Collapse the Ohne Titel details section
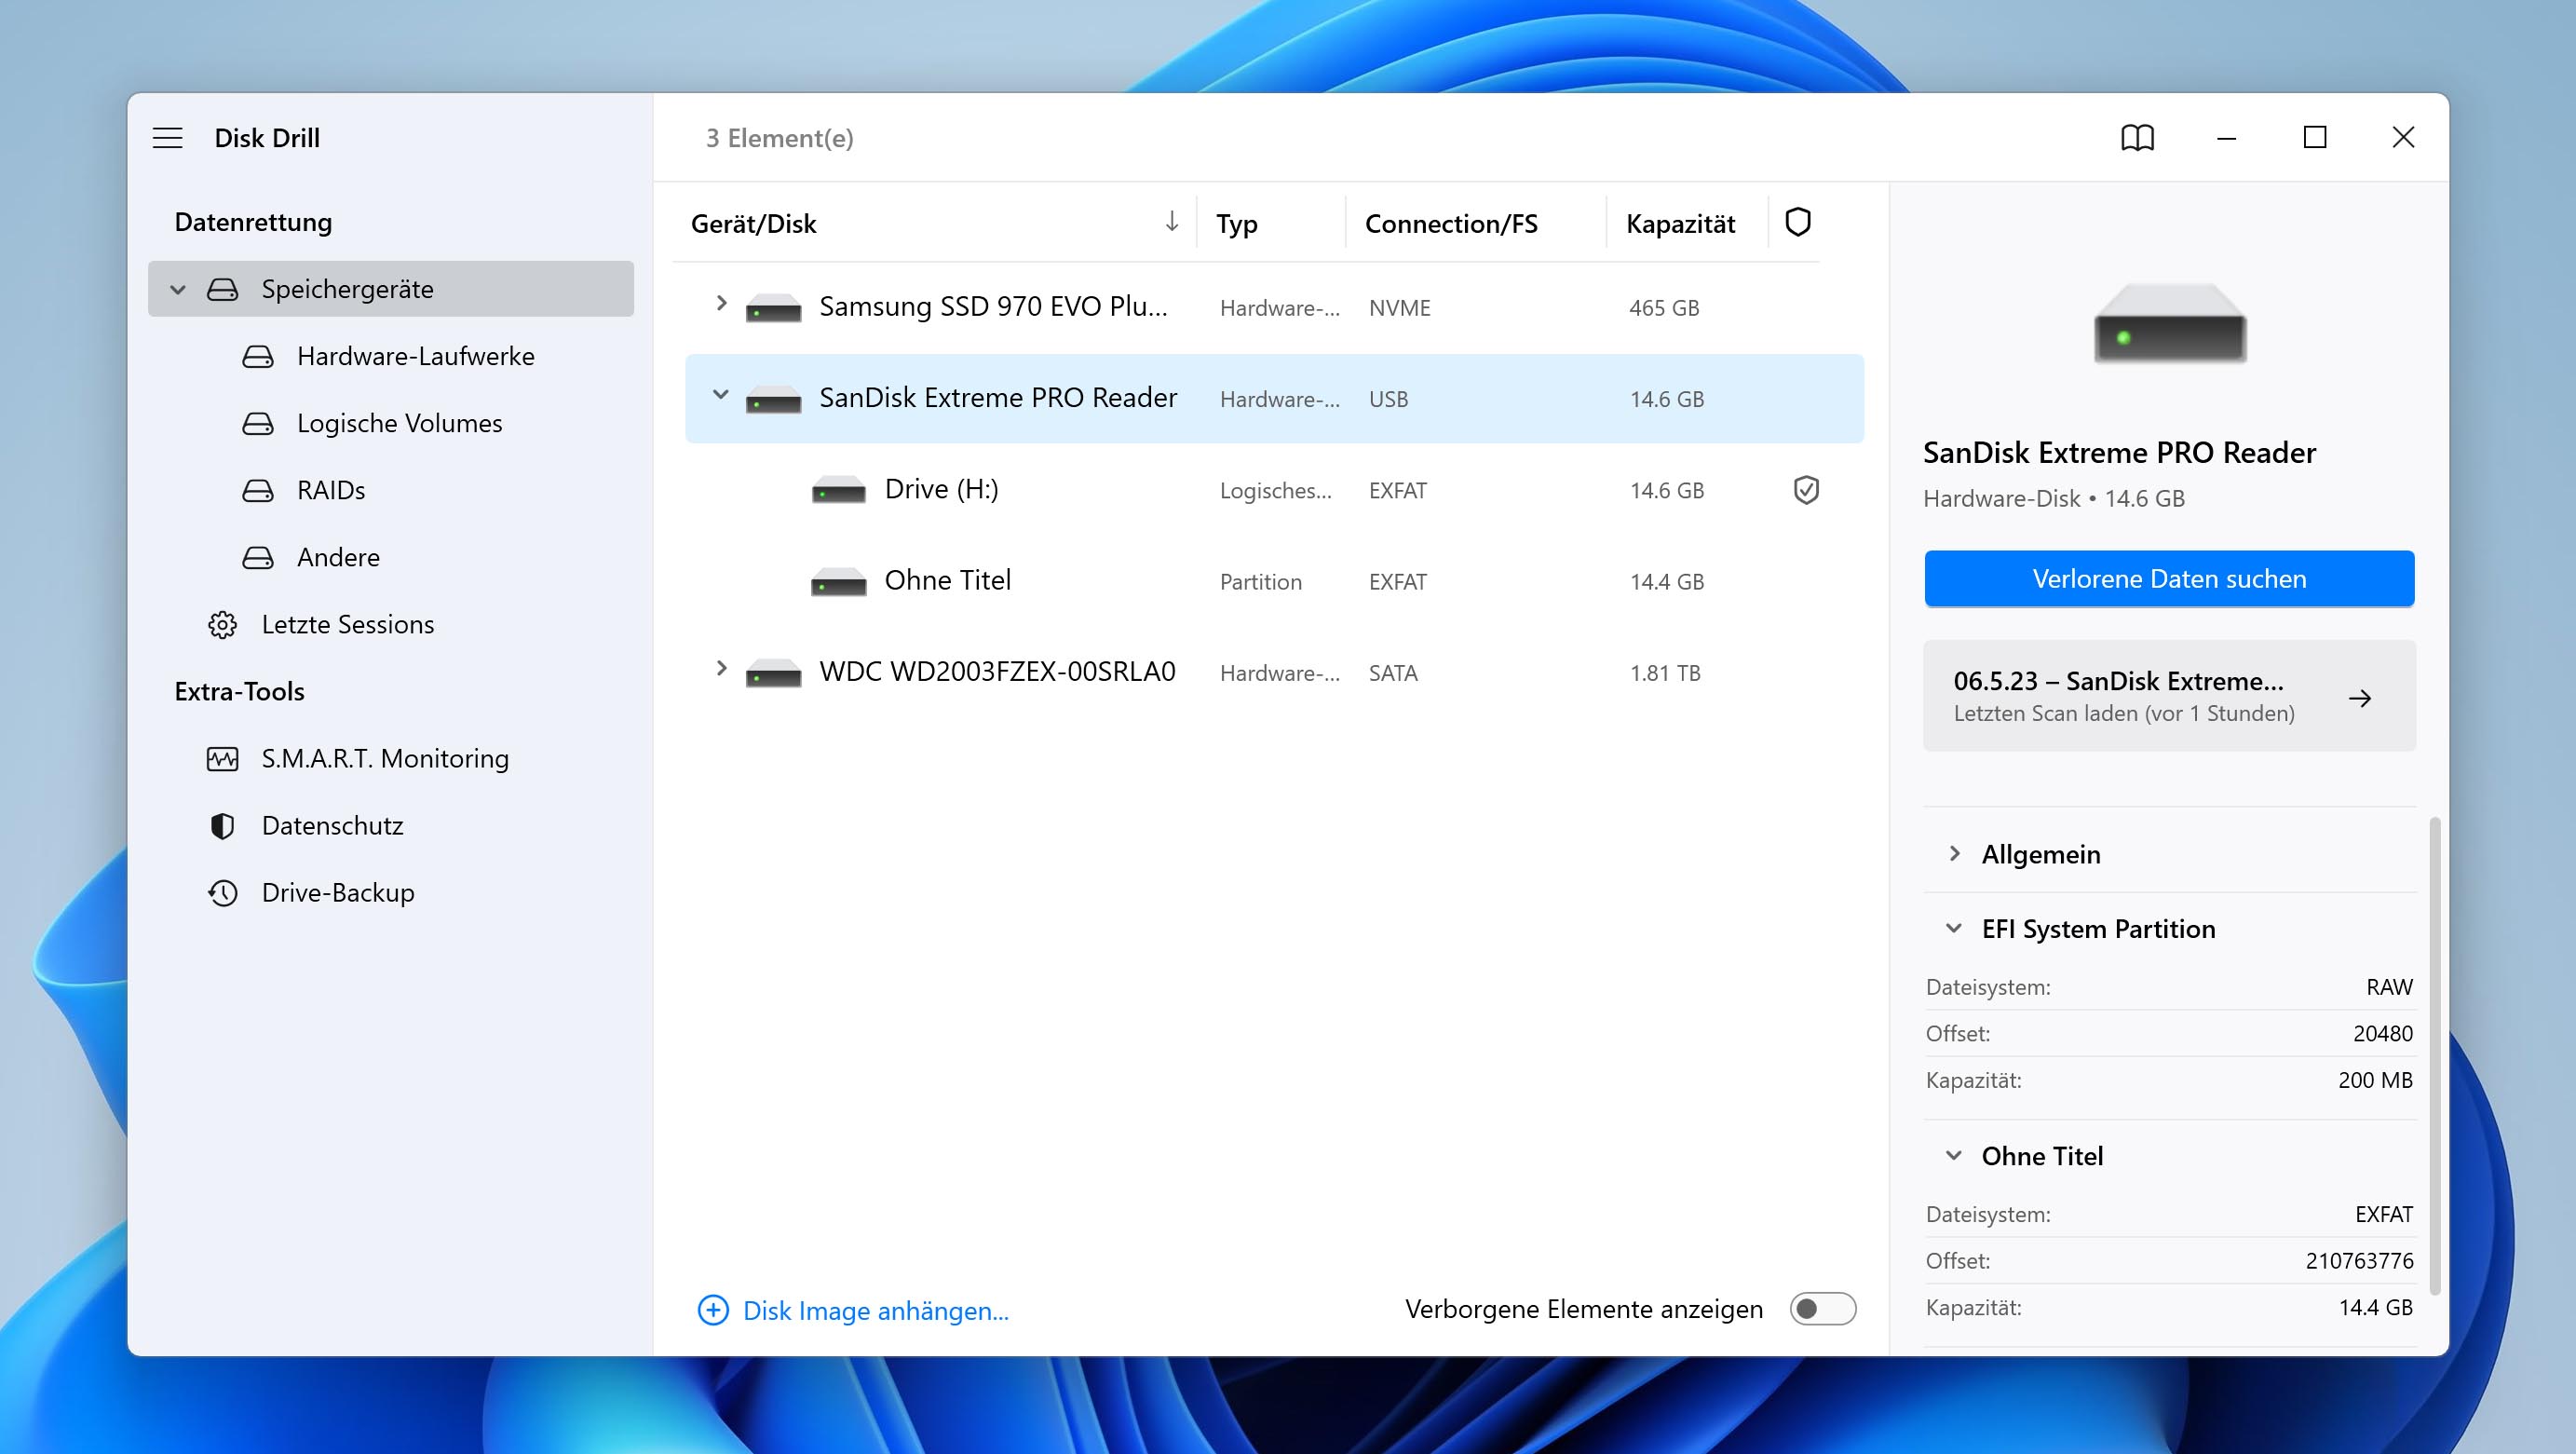Screen dimensions: 2576x1454 pos(1953,1155)
